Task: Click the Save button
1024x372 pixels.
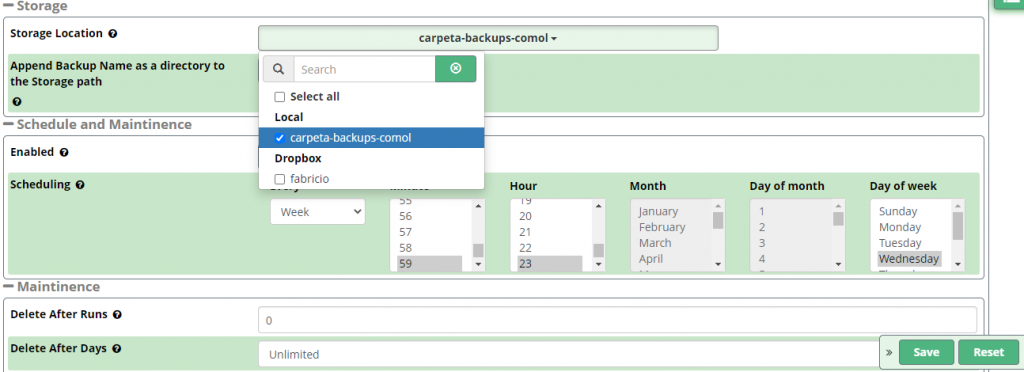Action: pyautogui.click(x=926, y=352)
